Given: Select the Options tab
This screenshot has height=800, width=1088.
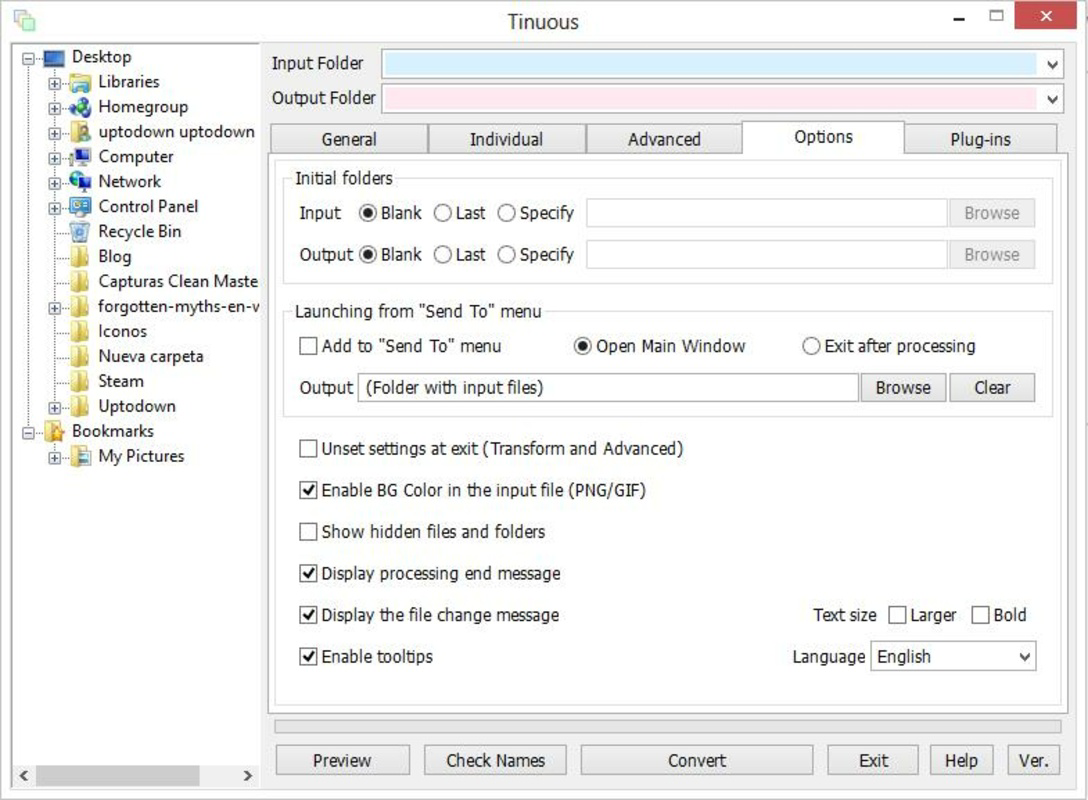Looking at the screenshot, I should 823,137.
